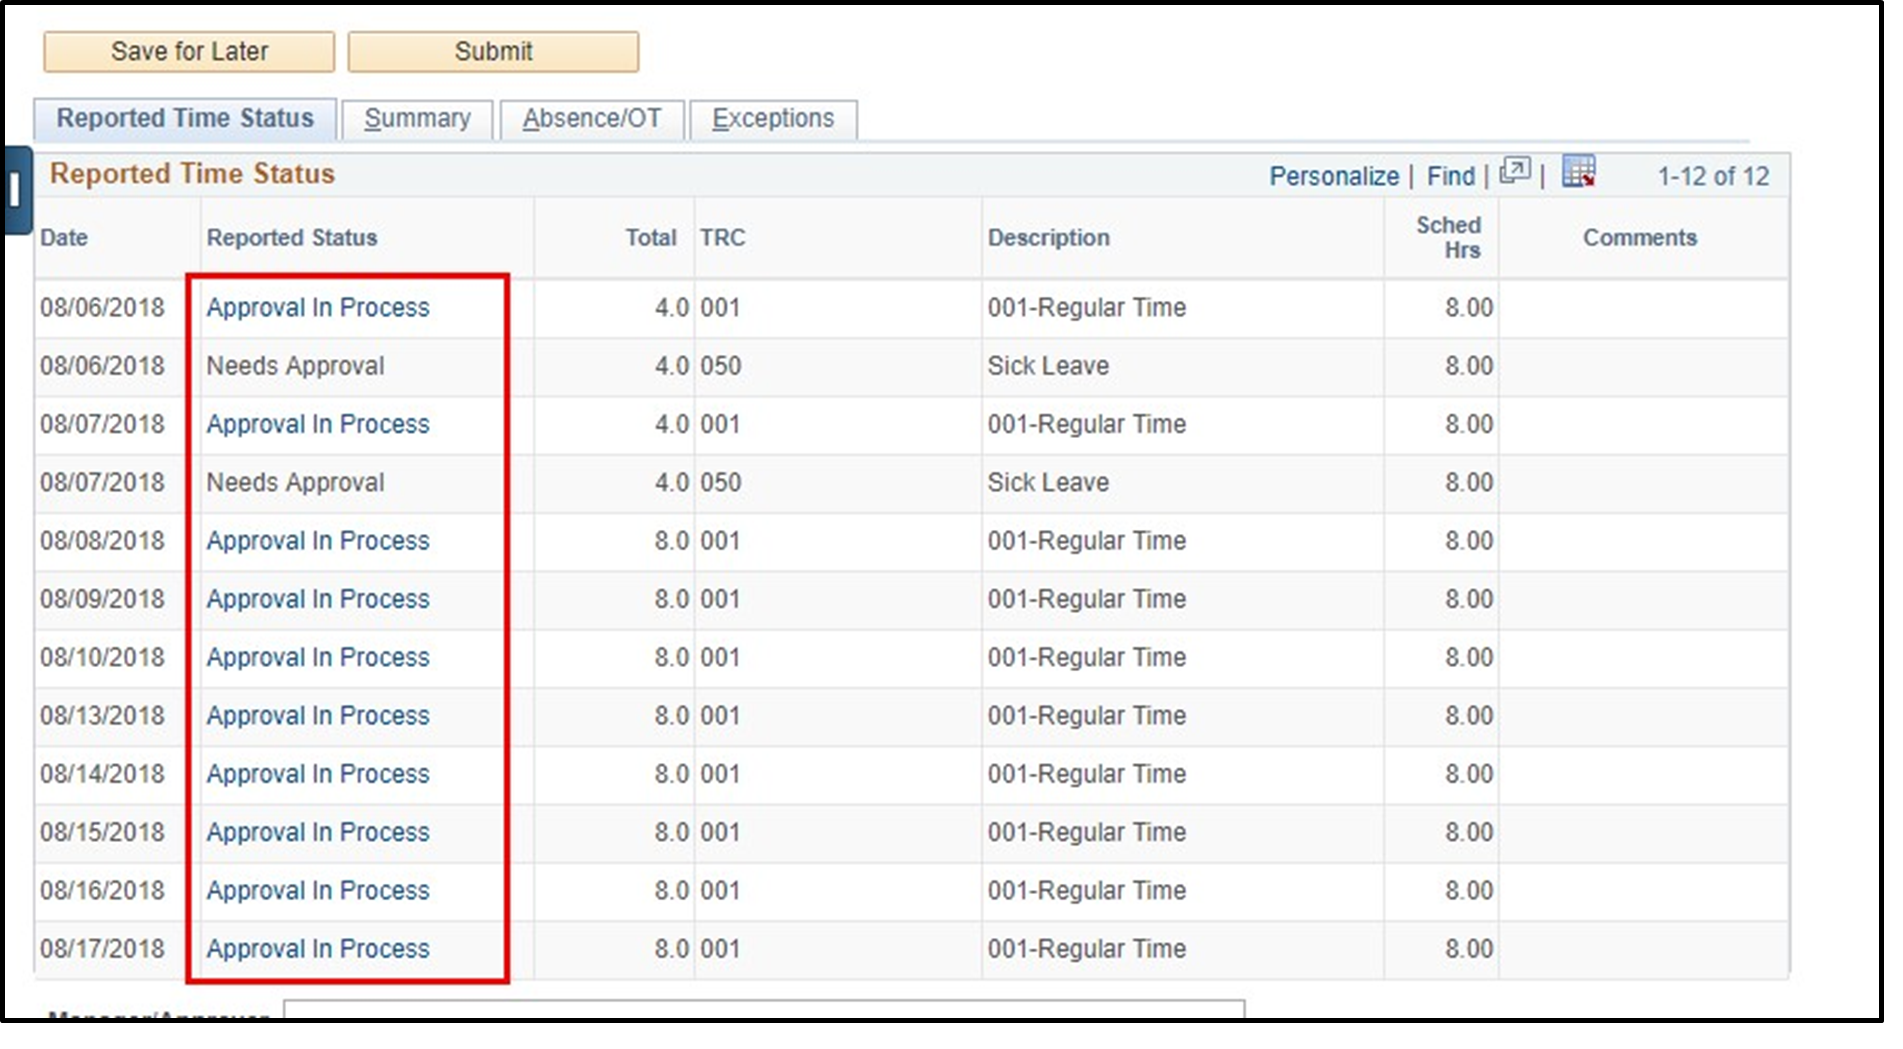
Task: Click the Find link above the grid
Action: click(1449, 176)
